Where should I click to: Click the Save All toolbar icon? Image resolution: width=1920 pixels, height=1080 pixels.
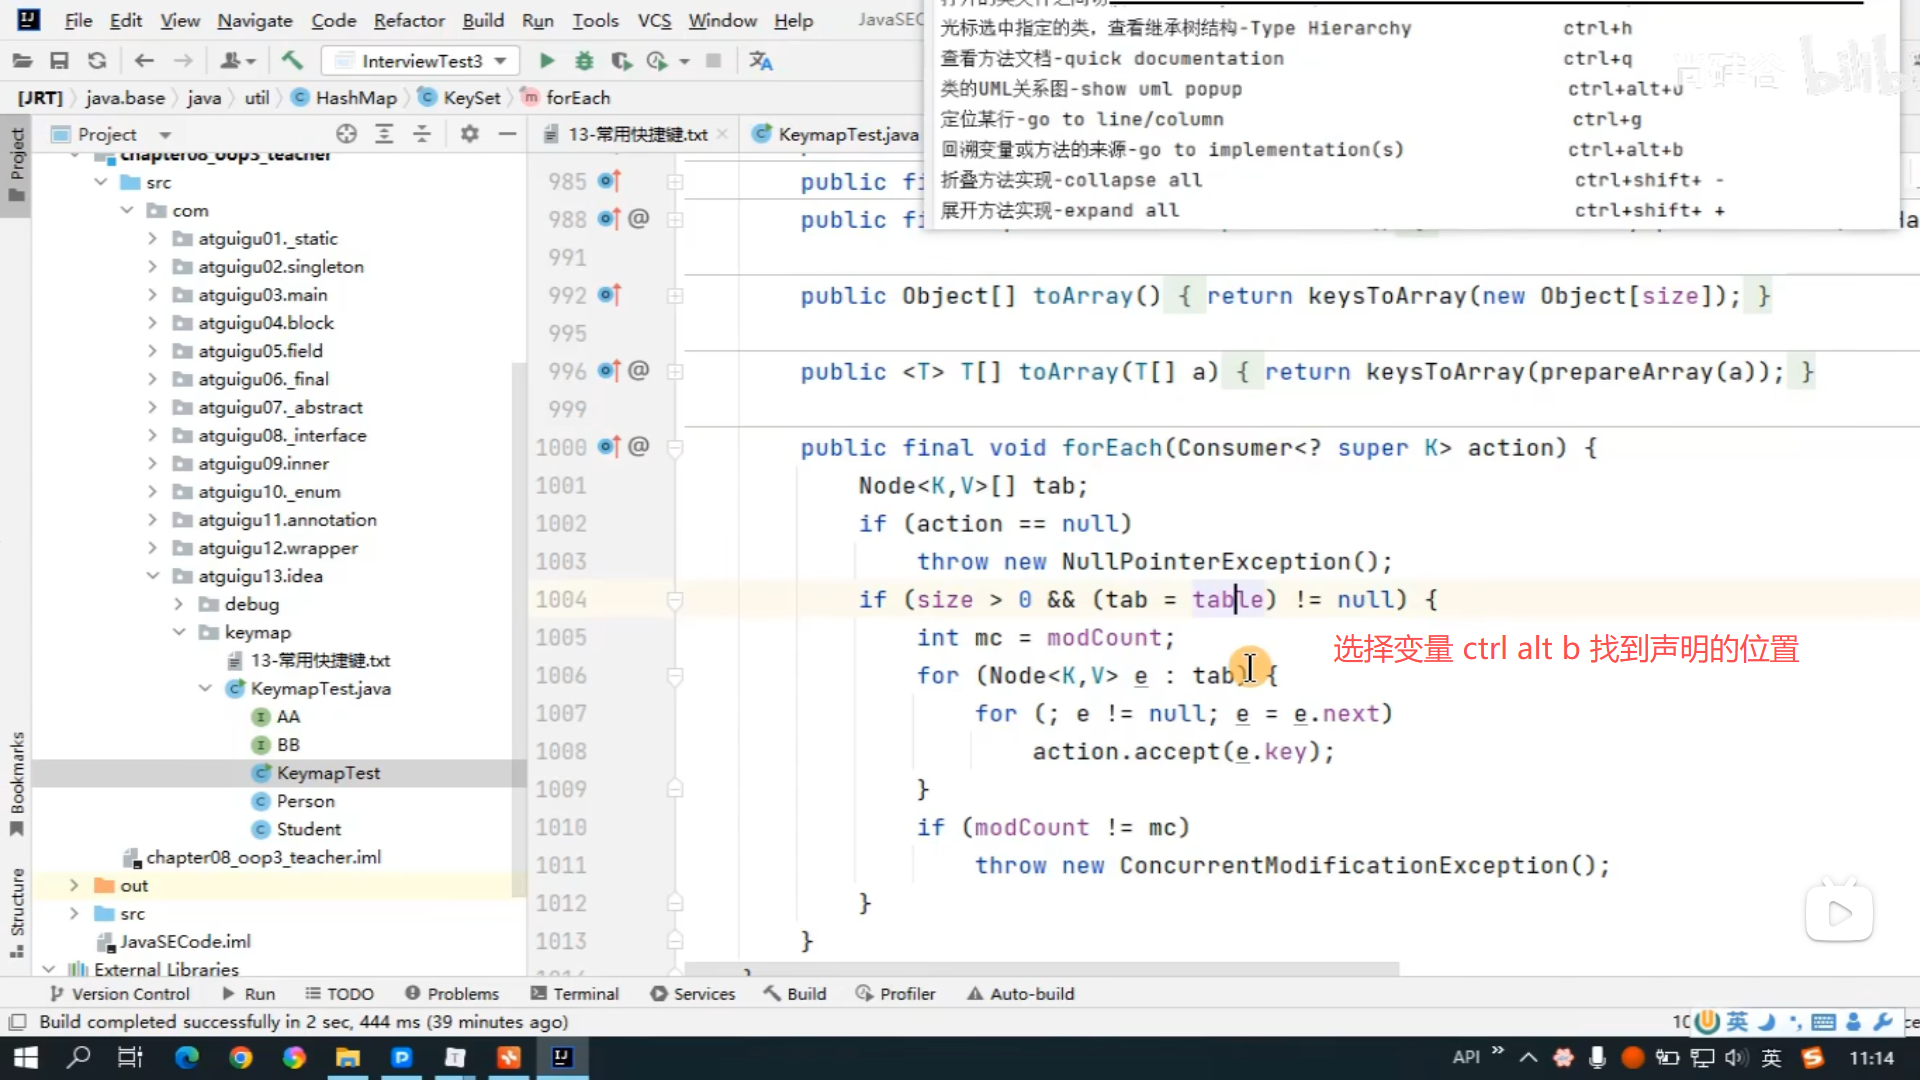[x=59, y=61]
